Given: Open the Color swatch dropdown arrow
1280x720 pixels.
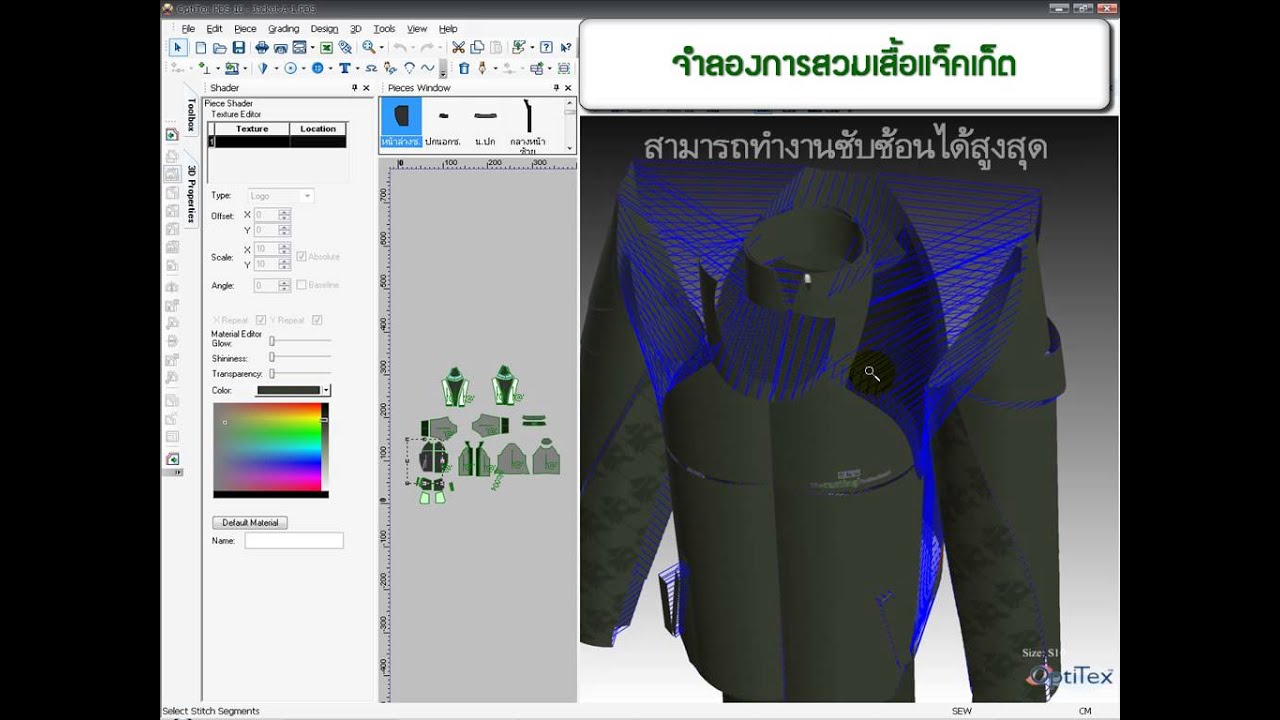Looking at the screenshot, I should [x=326, y=390].
